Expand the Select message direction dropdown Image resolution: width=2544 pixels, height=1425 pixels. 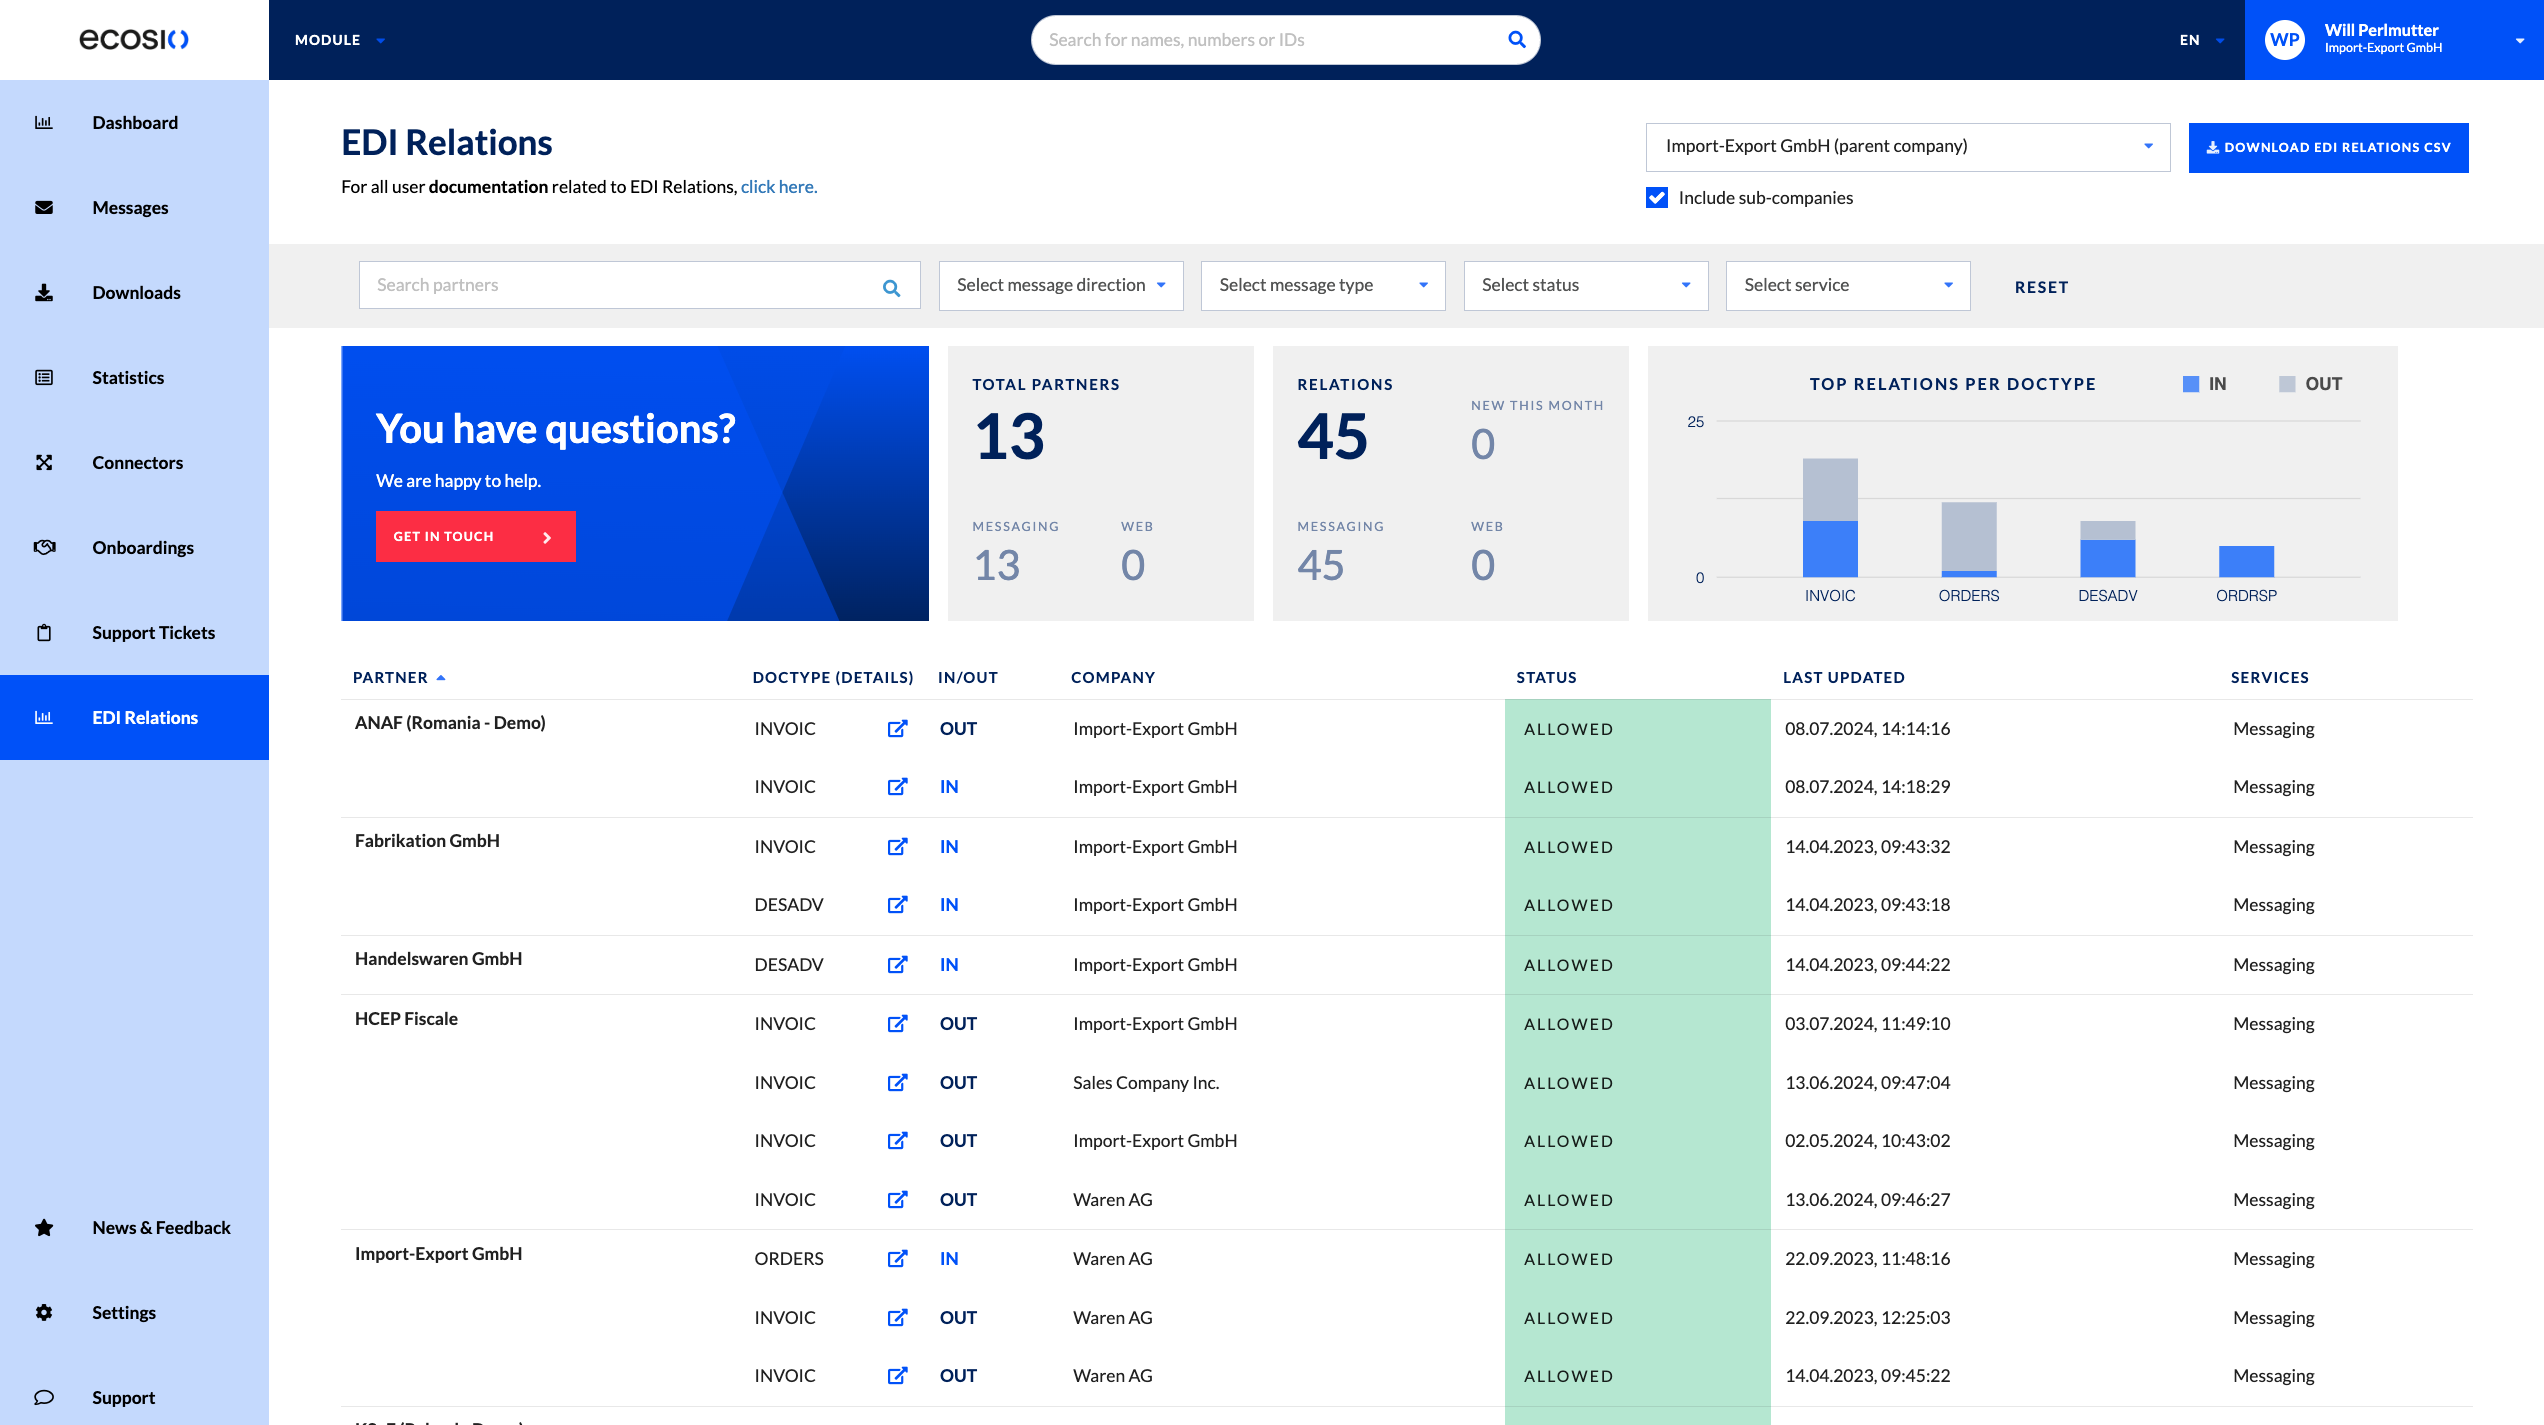pos(1061,286)
